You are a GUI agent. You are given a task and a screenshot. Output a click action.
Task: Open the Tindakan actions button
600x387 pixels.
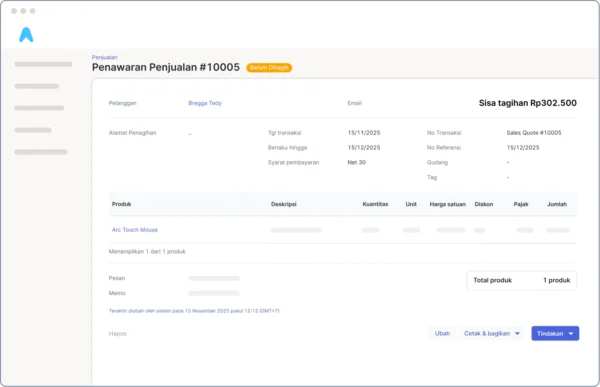tap(555, 333)
